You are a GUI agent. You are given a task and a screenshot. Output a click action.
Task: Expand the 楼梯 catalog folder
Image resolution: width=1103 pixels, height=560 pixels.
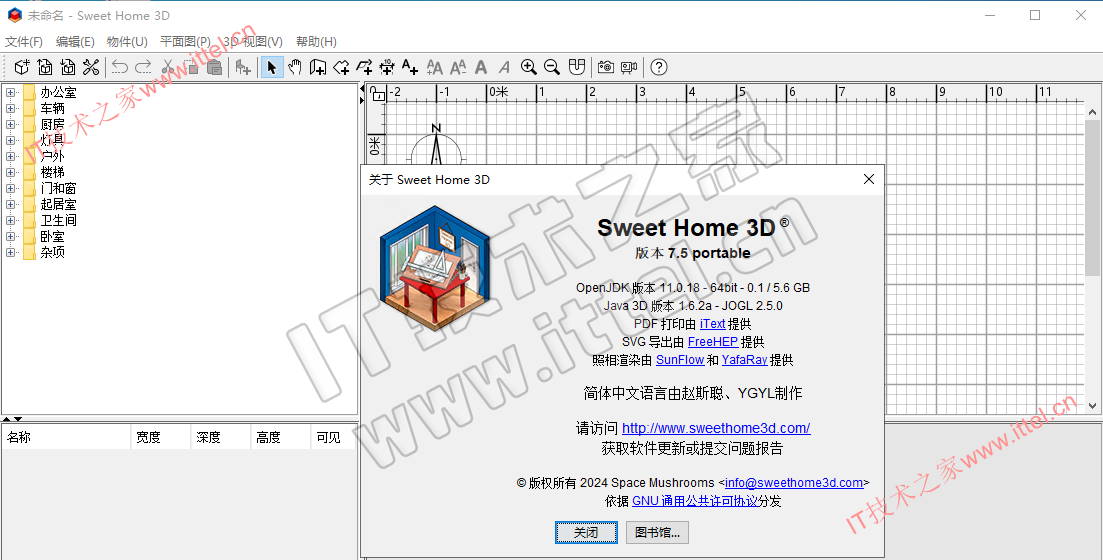[x=11, y=172]
